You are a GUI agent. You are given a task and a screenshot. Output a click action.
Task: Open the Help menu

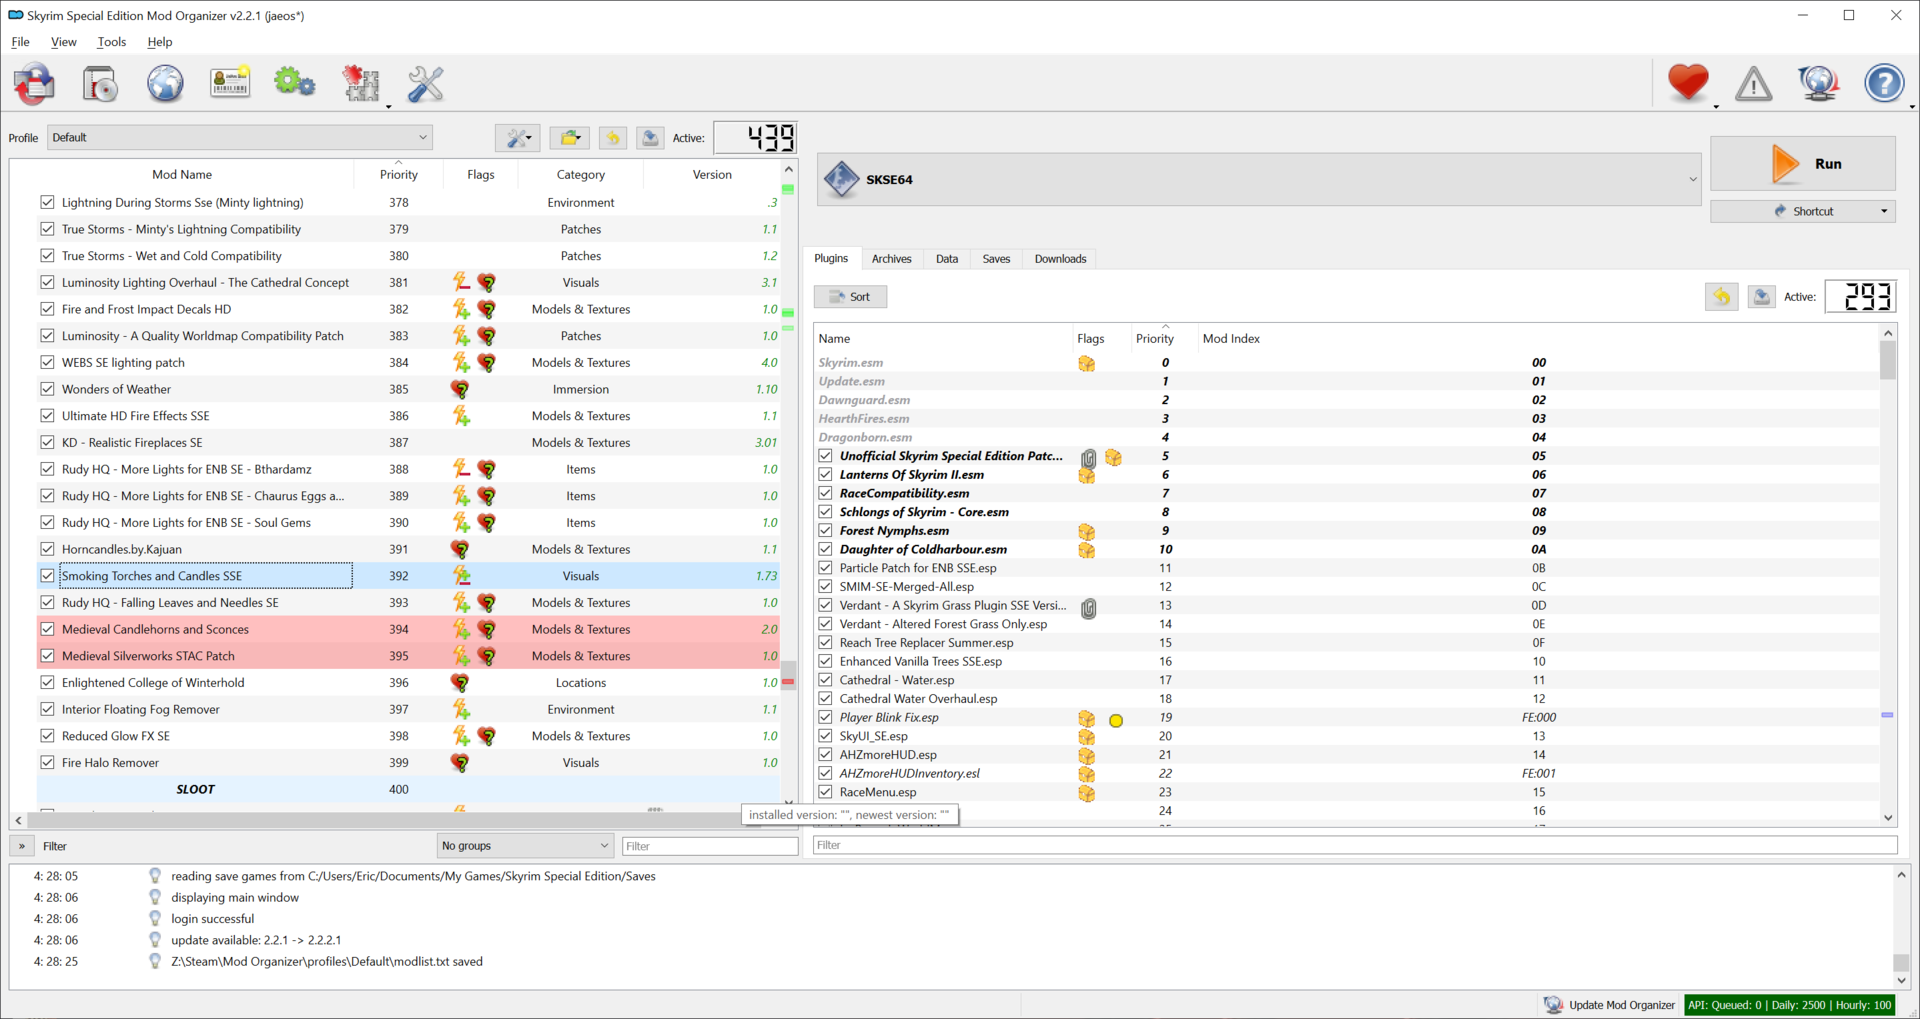[x=160, y=42]
